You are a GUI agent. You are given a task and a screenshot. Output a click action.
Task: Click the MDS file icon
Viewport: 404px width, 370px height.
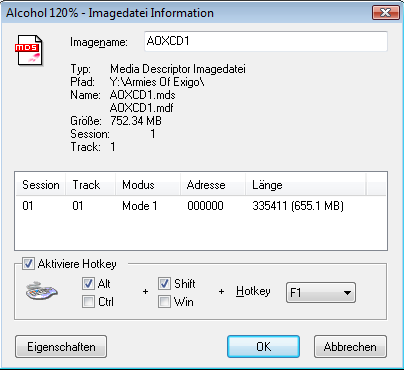coord(29,50)
